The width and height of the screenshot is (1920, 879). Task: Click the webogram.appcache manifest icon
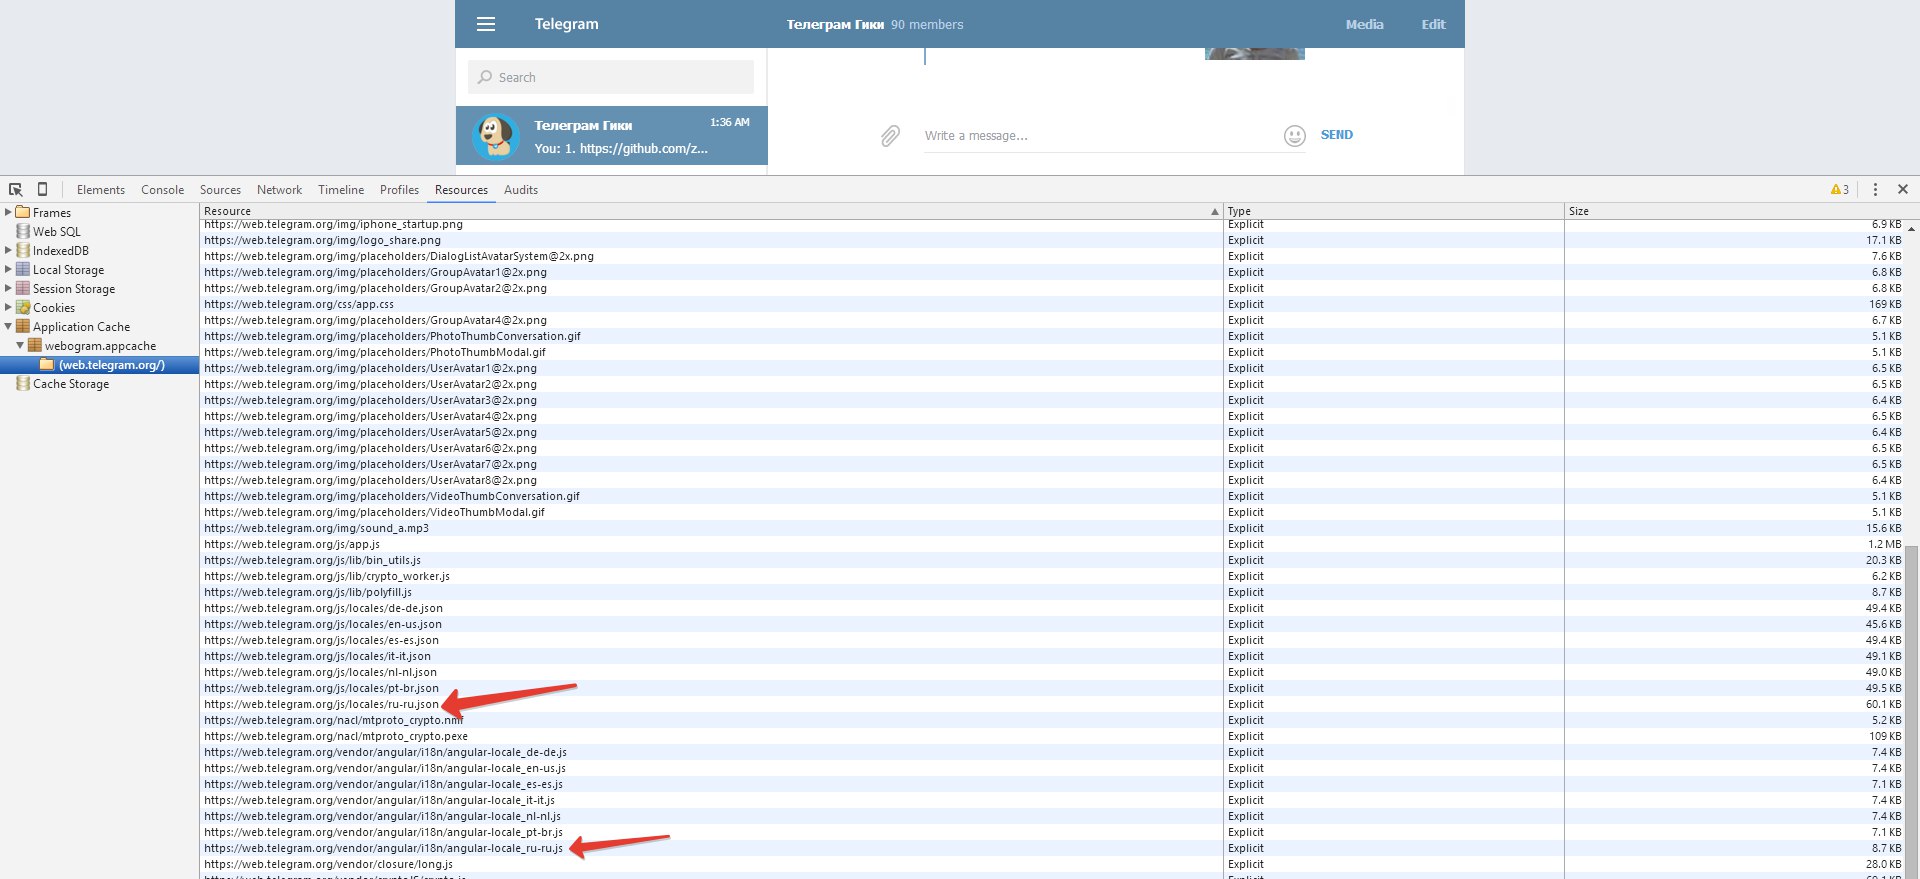point(35,345)
